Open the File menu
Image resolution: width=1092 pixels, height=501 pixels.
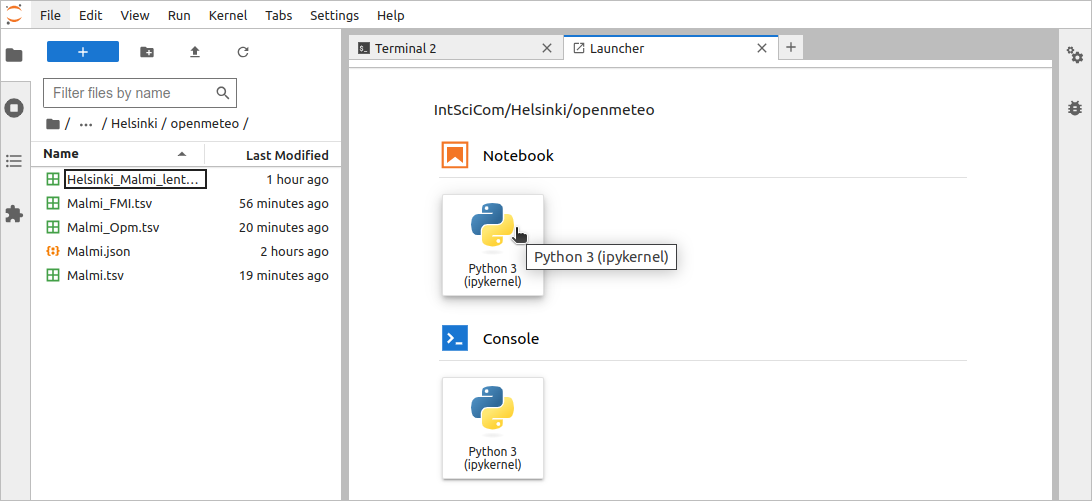click(50, 15)
